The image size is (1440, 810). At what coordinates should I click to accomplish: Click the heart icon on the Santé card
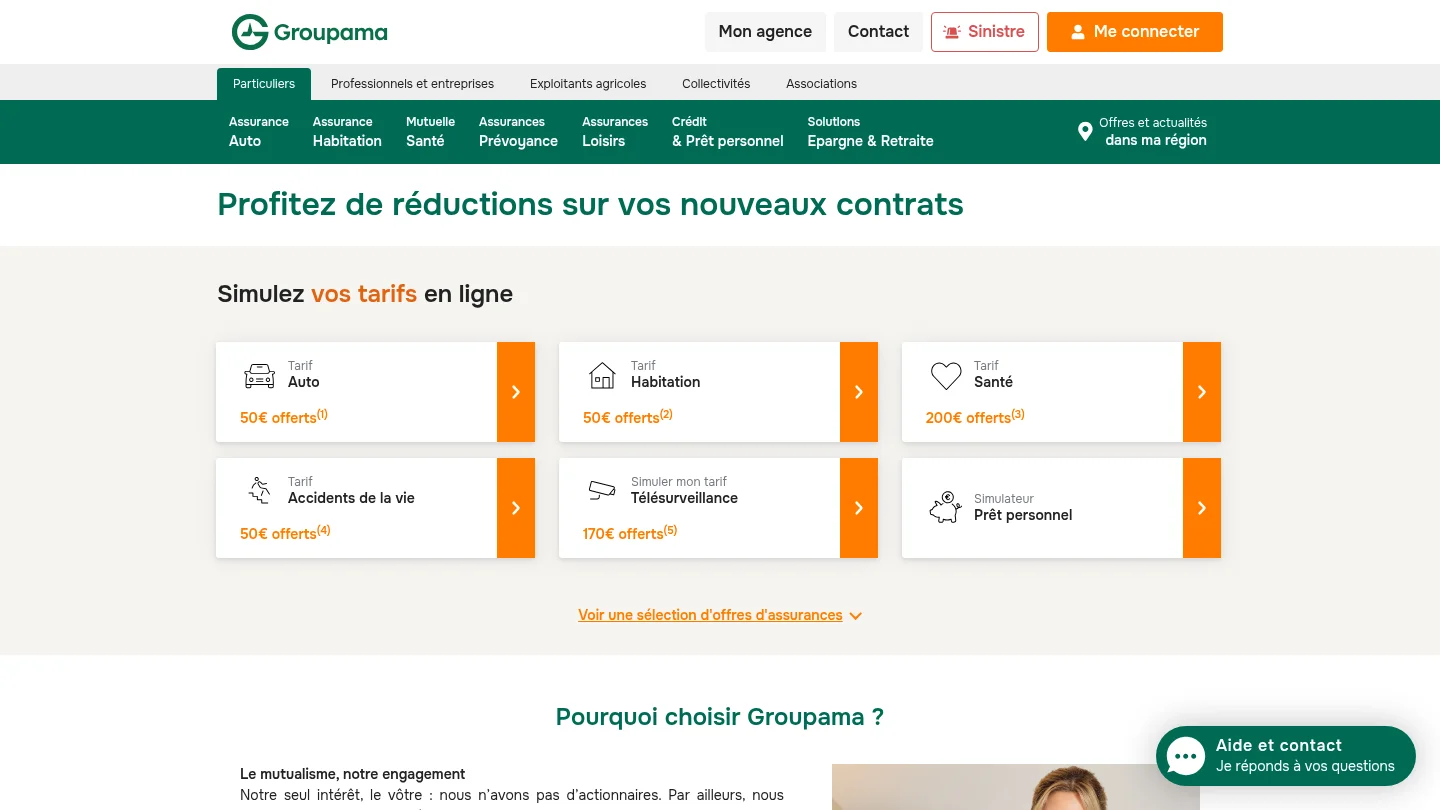click(x=946, y=376)
